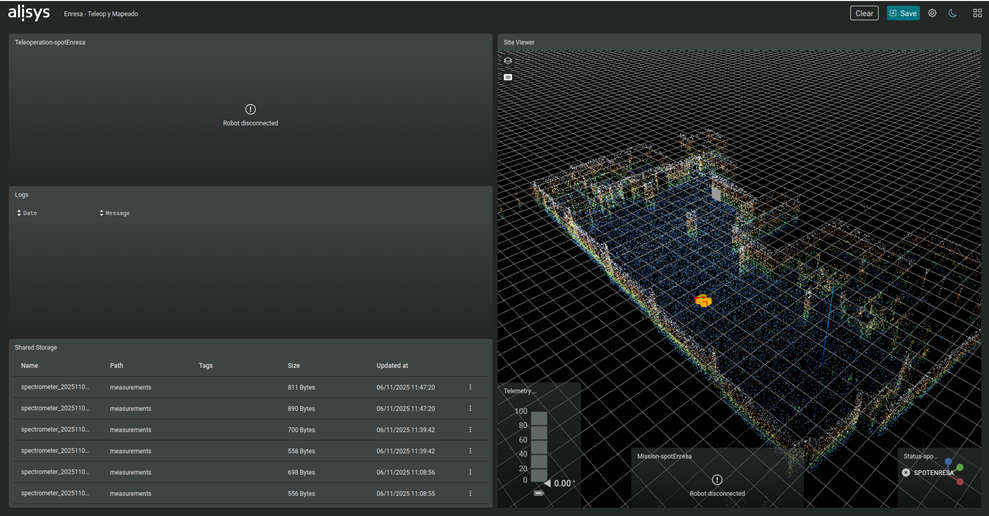
Task: Click the 558 Bytes size cell
Action: 301,451
